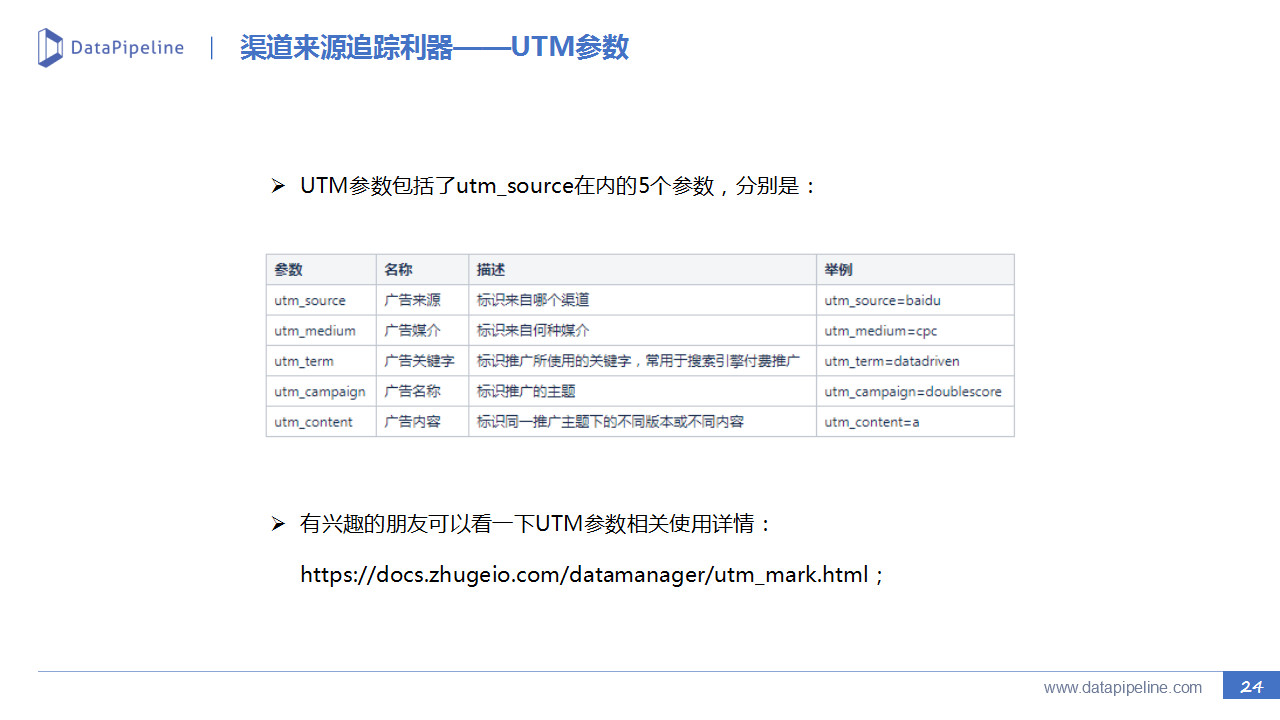Click the description 标识来自何种媒介
1280x720 pixels.
(x=533, y=331)
